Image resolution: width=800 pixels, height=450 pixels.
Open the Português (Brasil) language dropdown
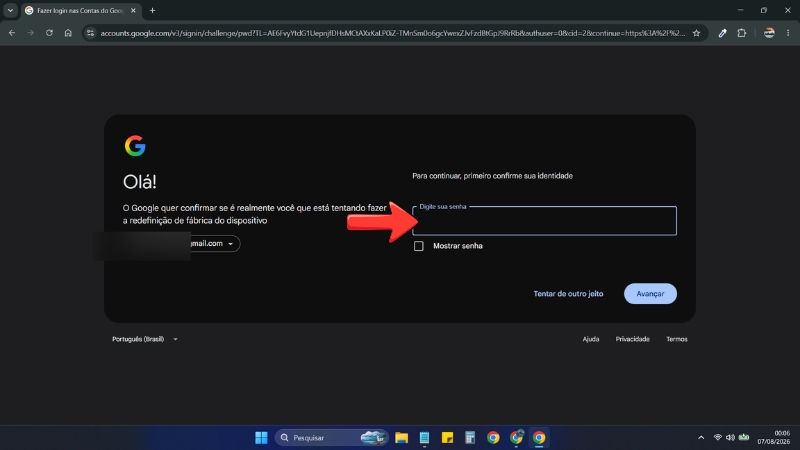tap(145, 339)
